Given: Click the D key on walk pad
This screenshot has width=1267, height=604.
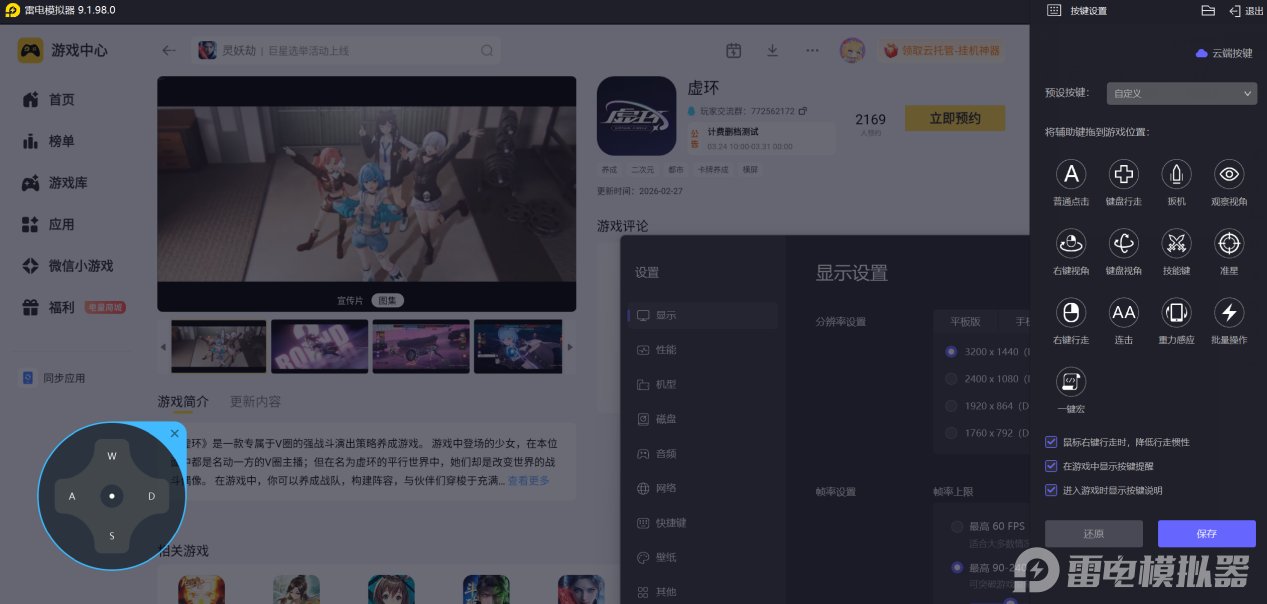Looking at the screenshot, I should click(152, 496).
